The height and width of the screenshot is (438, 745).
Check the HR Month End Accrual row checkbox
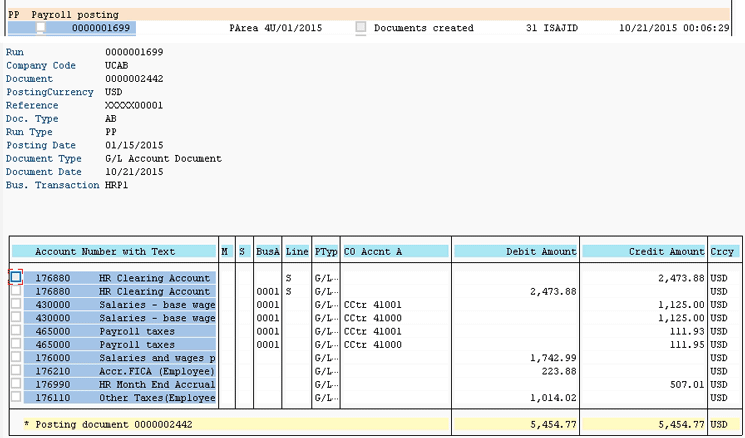(16, 384)
